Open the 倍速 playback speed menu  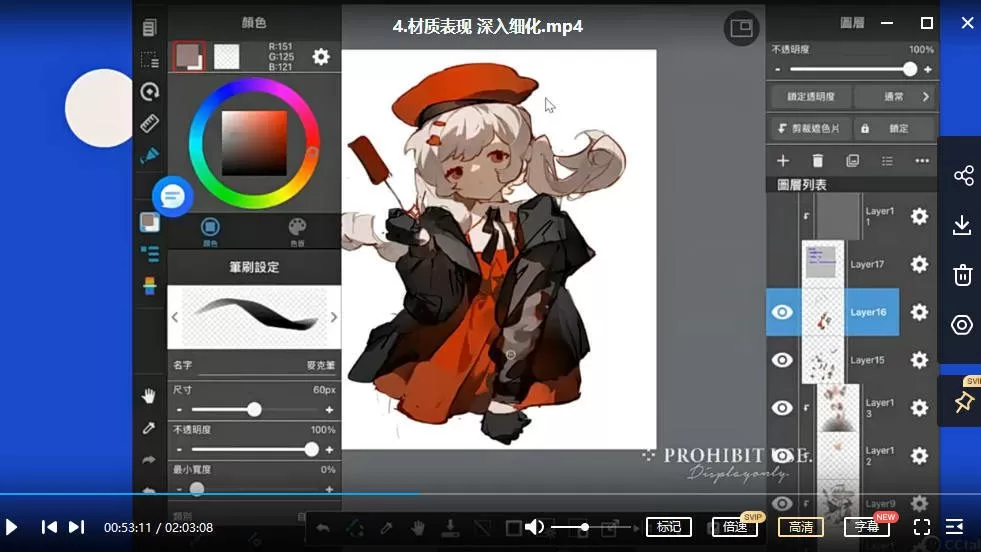tap(735, 527)
